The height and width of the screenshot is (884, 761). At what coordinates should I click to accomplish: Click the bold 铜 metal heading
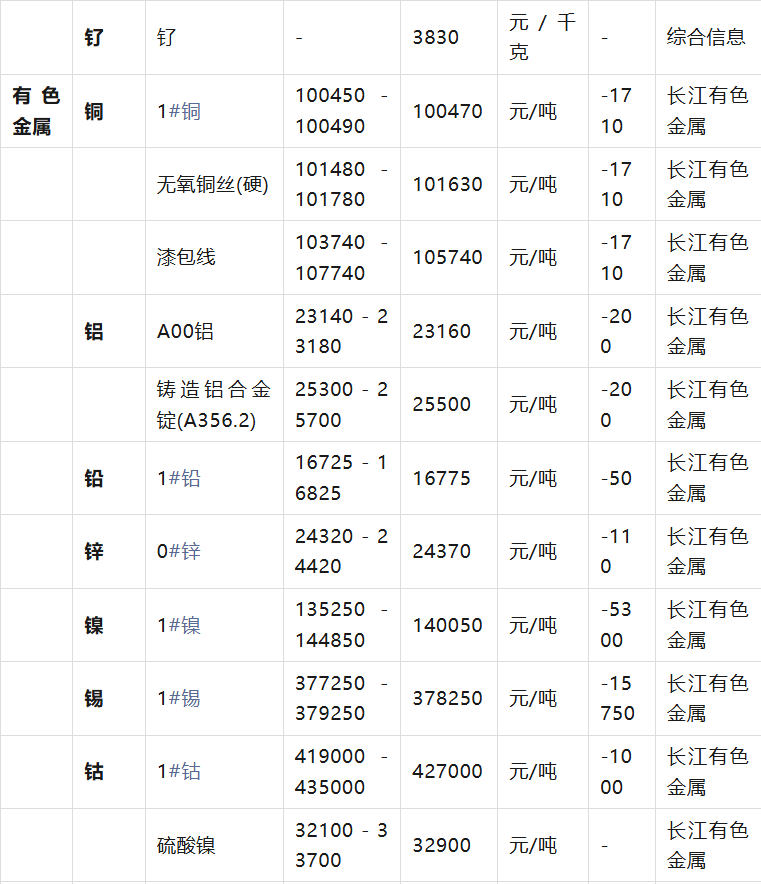(x=94, y=111)
